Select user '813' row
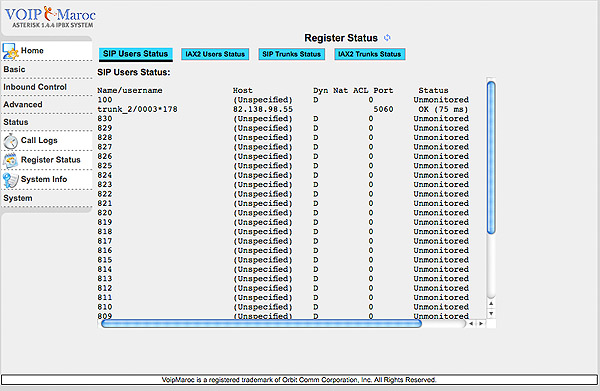This screenshot has width=600, height=391. pyautogui.click(x=283, y=279)
